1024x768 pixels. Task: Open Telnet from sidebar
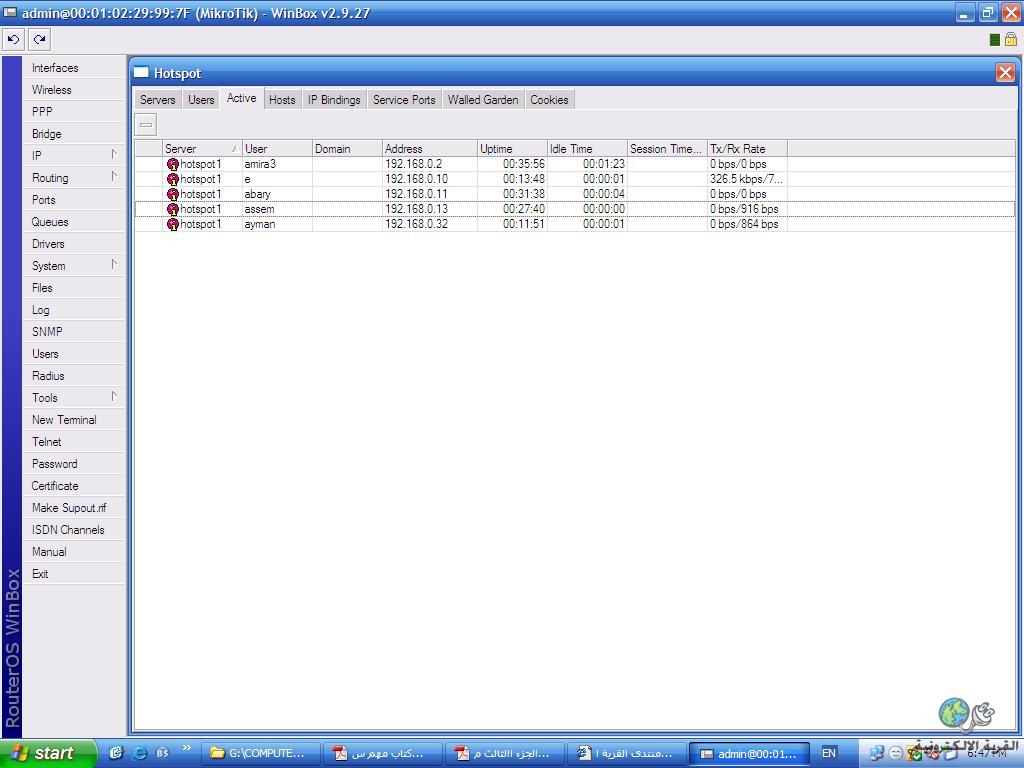coord(74,441)
